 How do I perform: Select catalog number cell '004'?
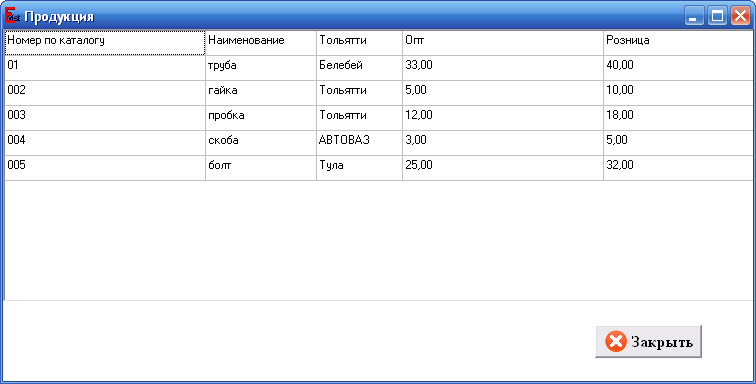[x=105, y=143]
